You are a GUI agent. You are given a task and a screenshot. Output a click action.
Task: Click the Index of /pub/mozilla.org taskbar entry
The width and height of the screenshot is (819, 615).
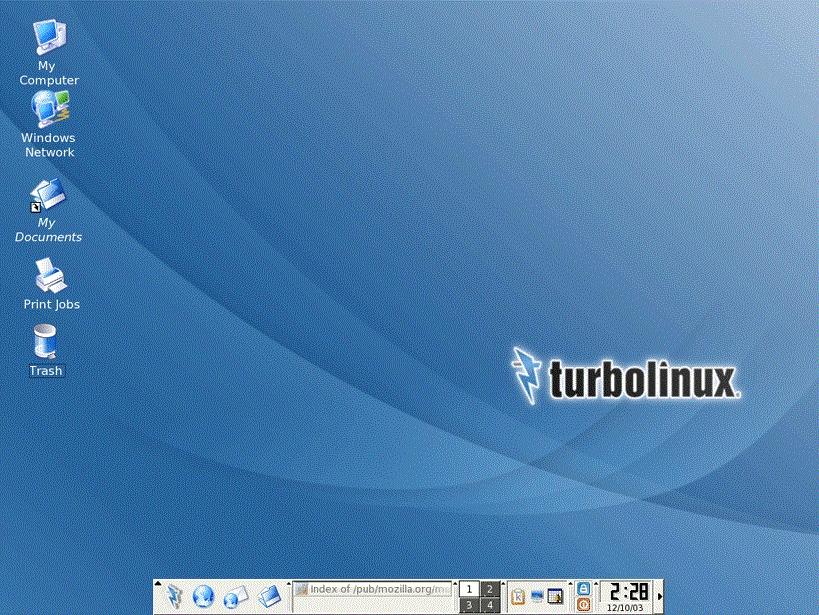[372, 589]
